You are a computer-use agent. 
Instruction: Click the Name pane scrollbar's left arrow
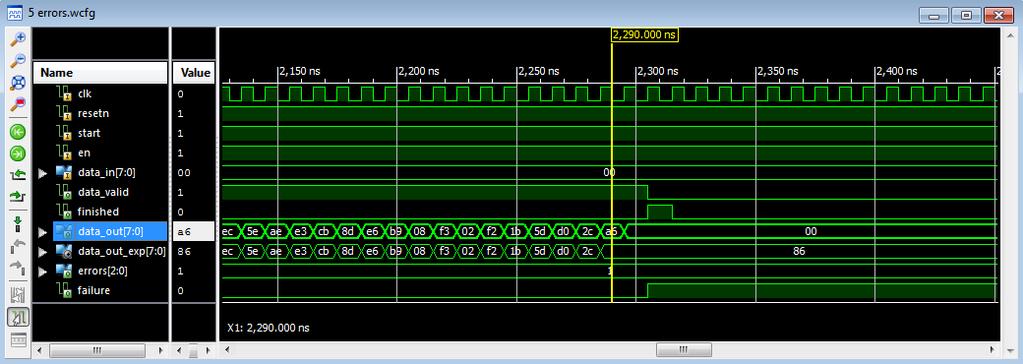(x=38, y=350)
